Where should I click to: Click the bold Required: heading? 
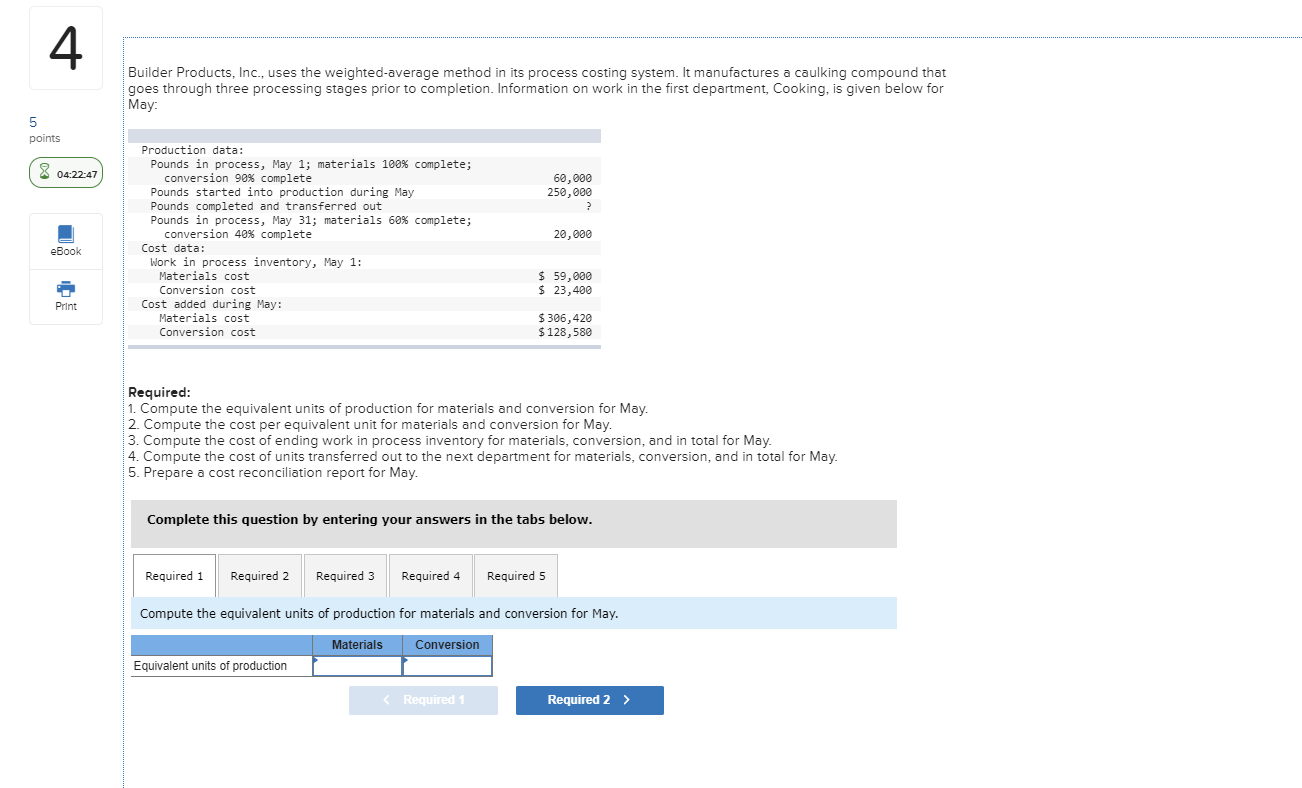(x=159, y=392)
